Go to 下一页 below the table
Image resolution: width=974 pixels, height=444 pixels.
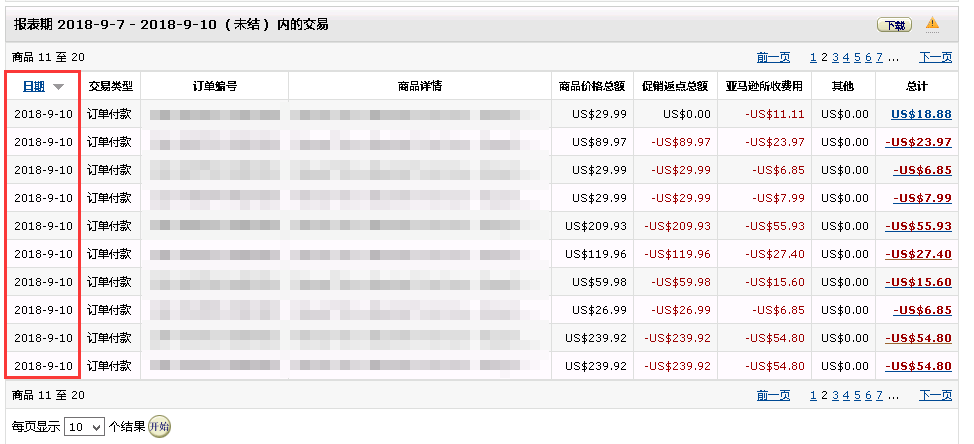pos(935,395)
